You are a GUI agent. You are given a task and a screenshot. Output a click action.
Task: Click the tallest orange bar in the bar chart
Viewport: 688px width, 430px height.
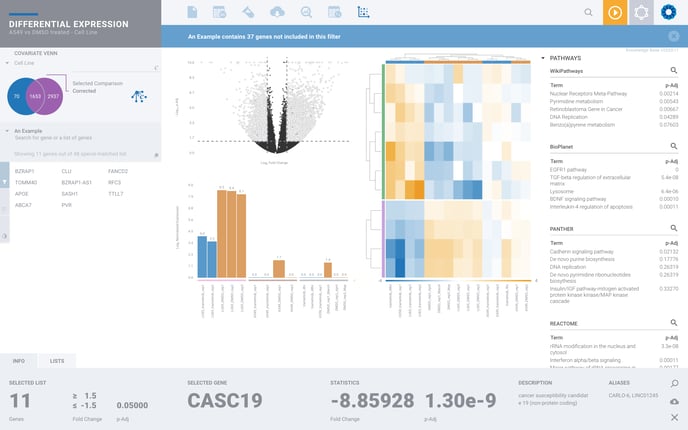pyautogui.click(x=222, y=234)
